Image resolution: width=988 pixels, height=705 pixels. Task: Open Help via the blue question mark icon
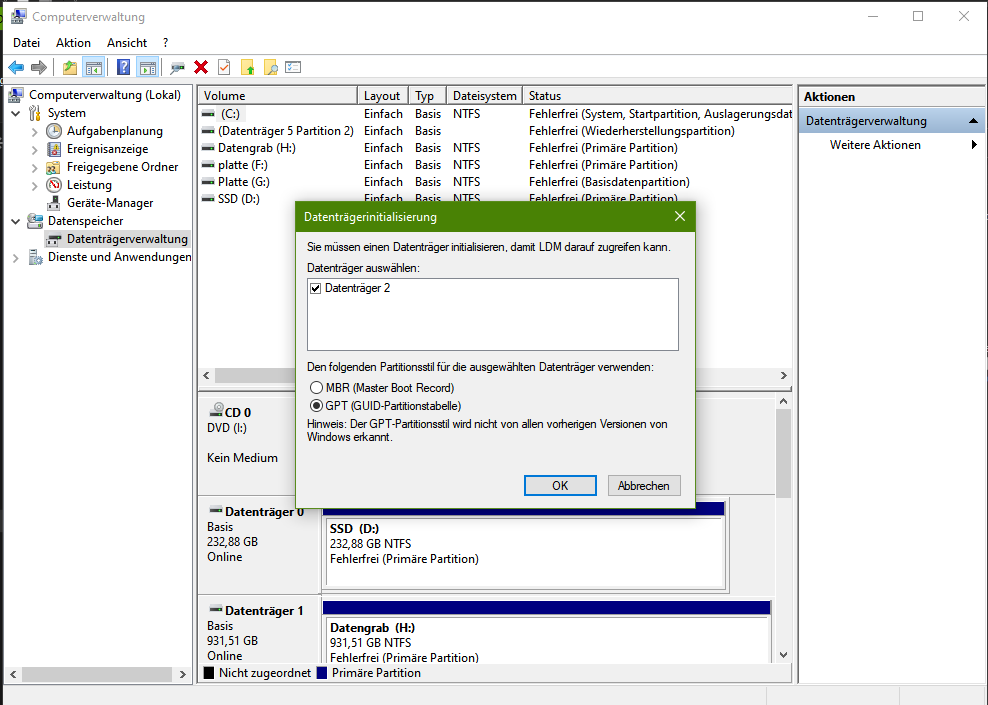pos(124,67)
